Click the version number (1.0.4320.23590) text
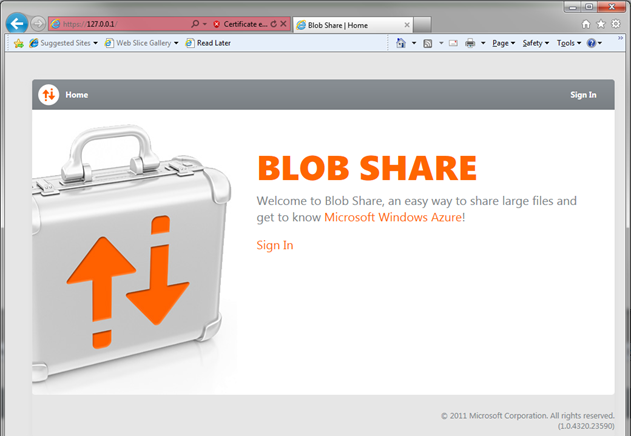The width and height of the screenshot is (631, 436). [x=586, y=426]
